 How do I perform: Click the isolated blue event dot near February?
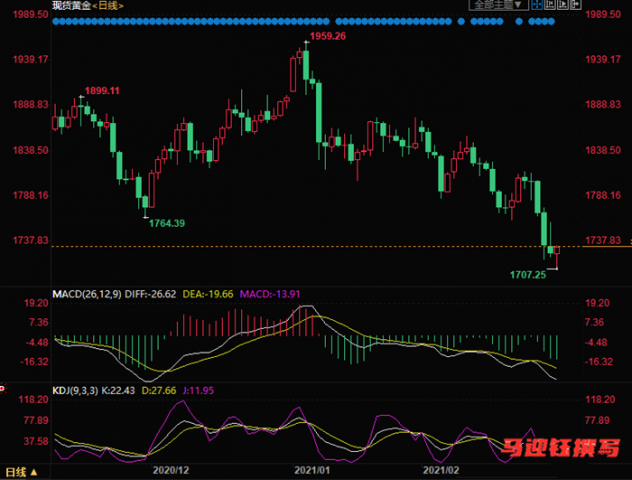[461, 21]
